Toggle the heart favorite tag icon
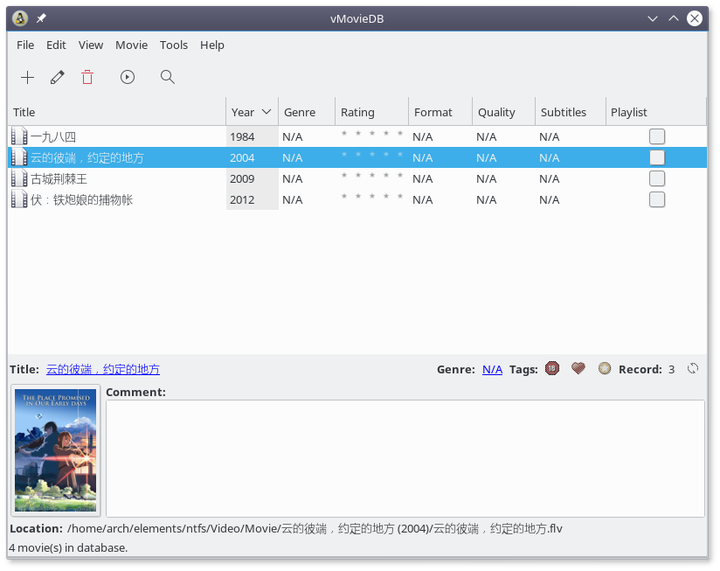Screen dimensions: 720x571 tap(578, 369)
